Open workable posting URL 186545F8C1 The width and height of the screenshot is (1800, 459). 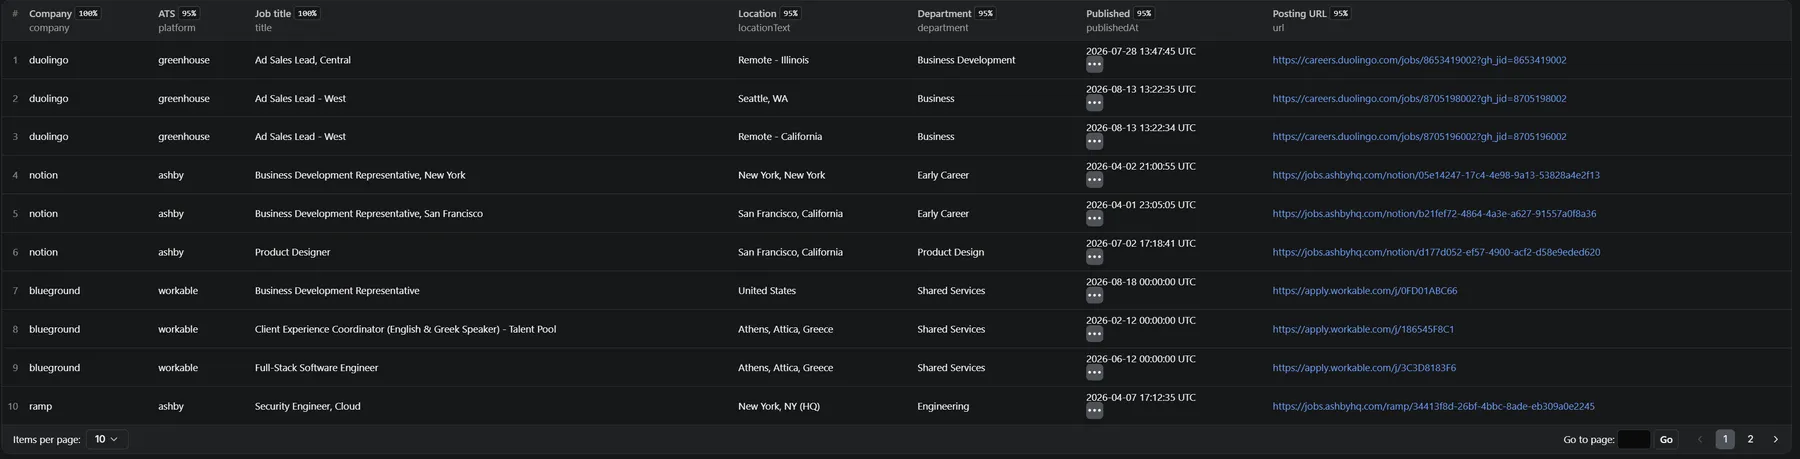coord(1363,329)
